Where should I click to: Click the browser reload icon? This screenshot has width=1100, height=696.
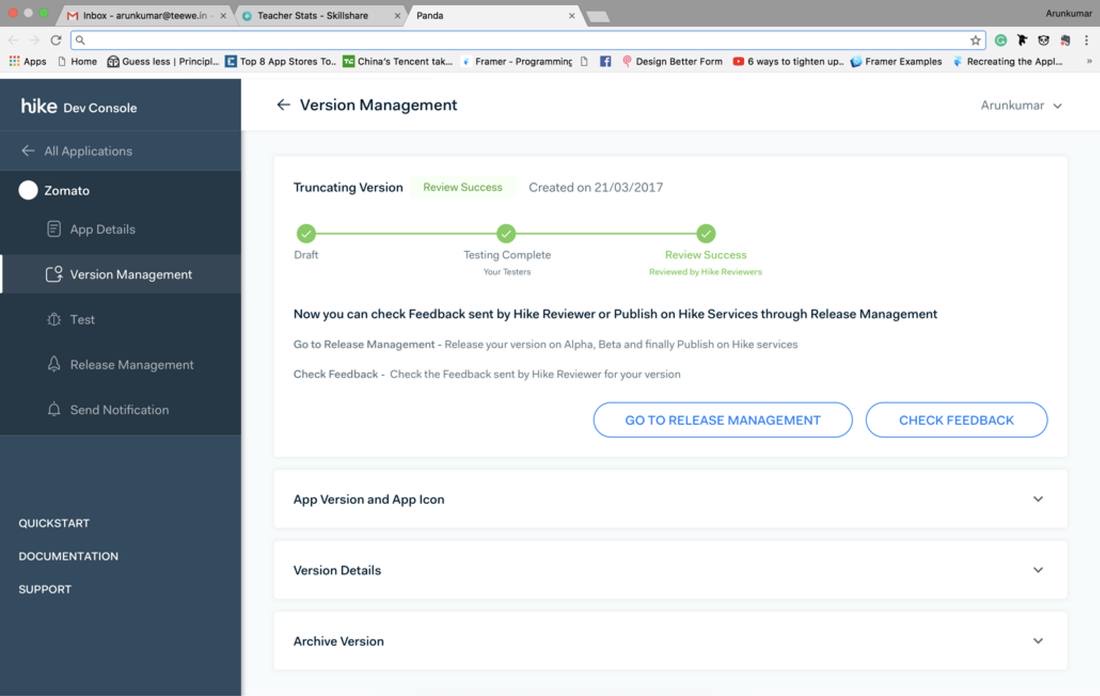pos(56,40)
